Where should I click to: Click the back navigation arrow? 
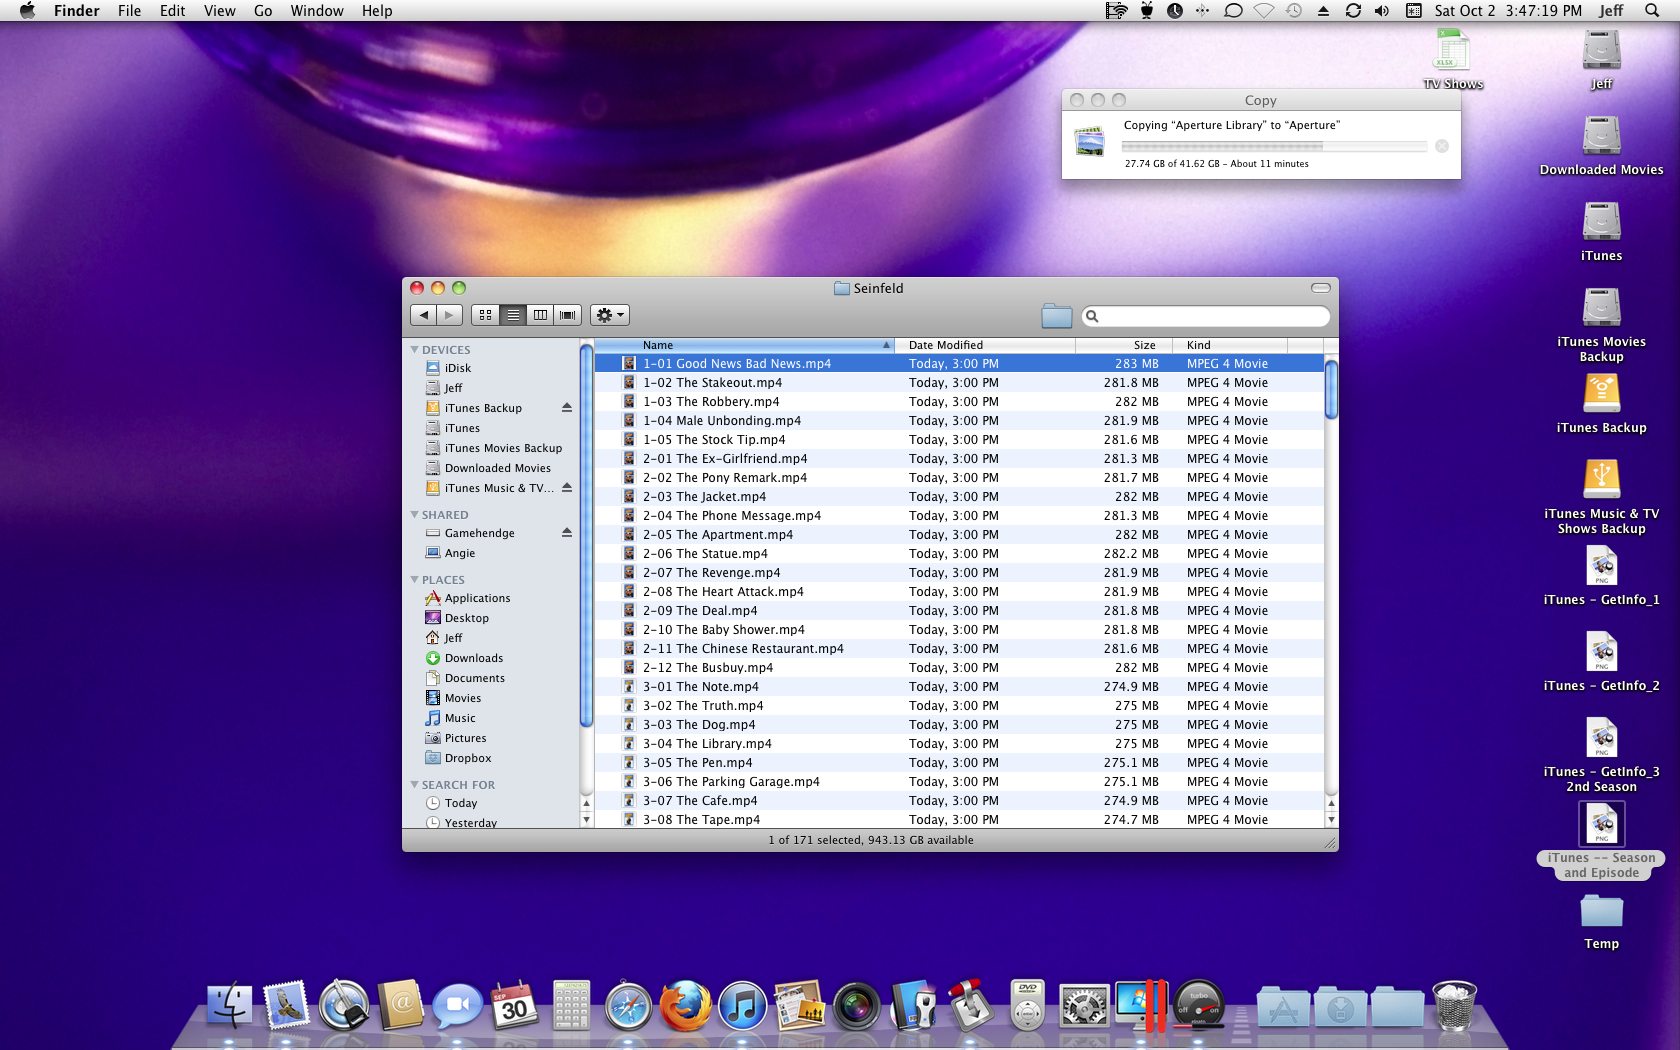424,314
